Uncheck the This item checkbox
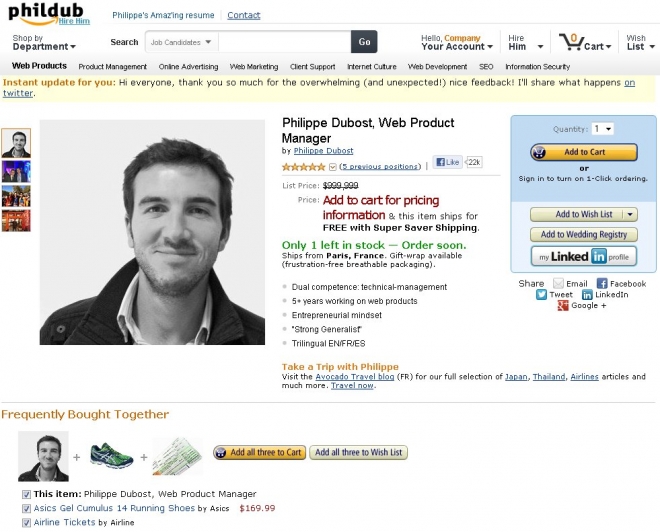The height and width of the screenshot is (532, 660). click(x=26, y=495)
